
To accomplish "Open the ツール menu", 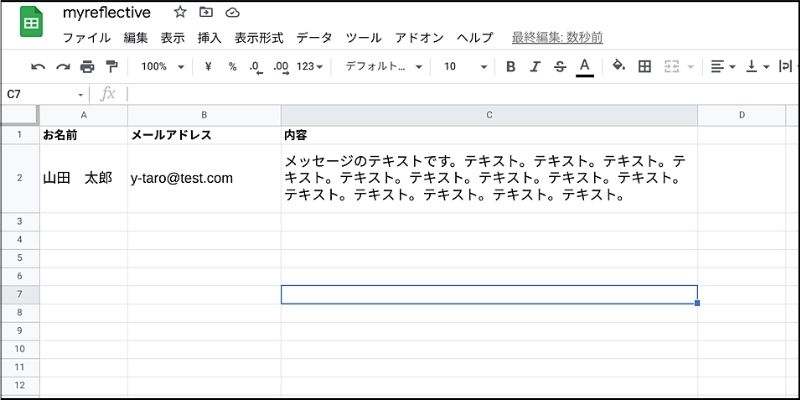I will (363, 38).
